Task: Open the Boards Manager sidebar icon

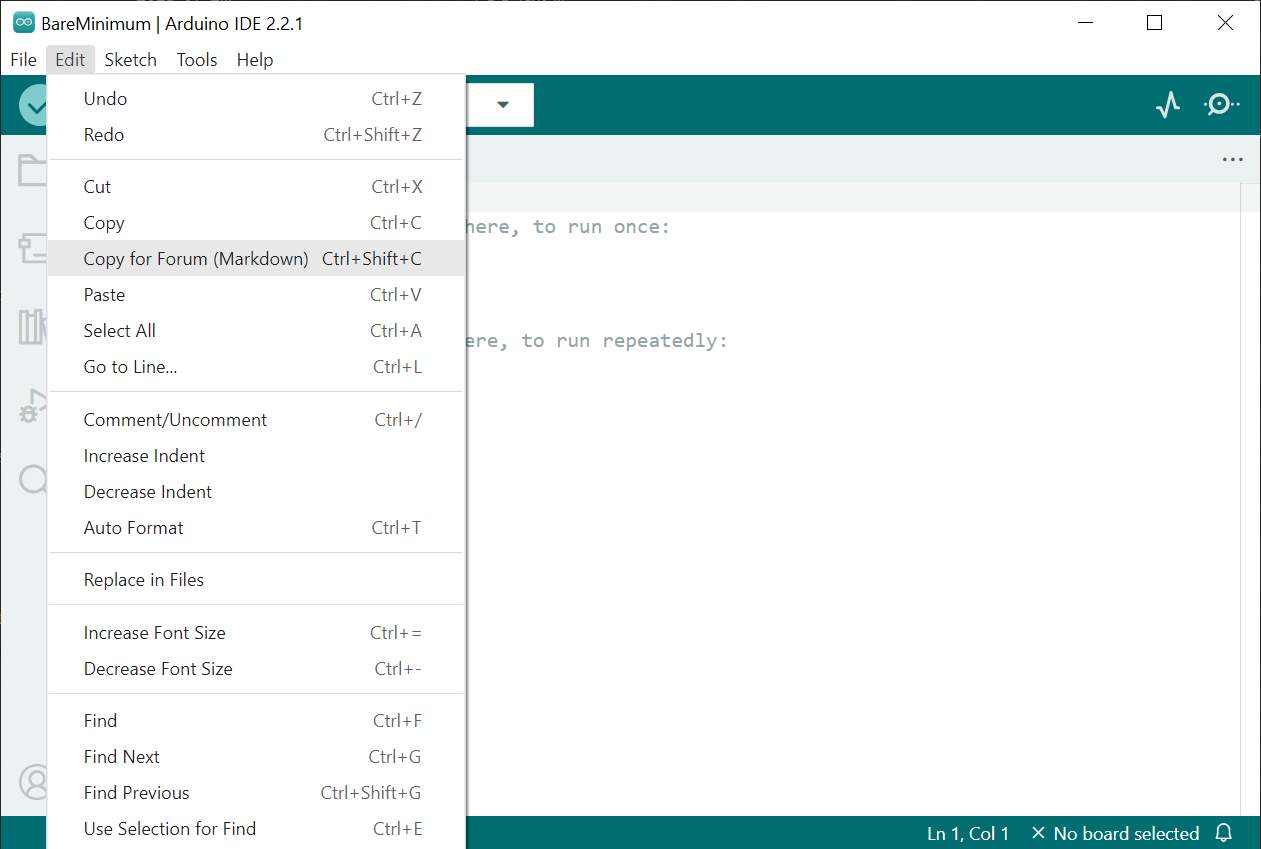Action: (x=33, y=249)
